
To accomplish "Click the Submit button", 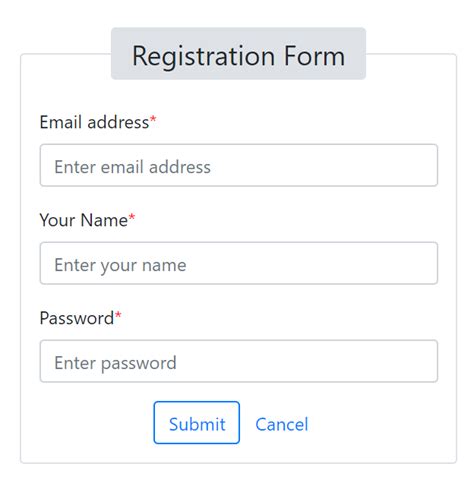I will point(197,422).
